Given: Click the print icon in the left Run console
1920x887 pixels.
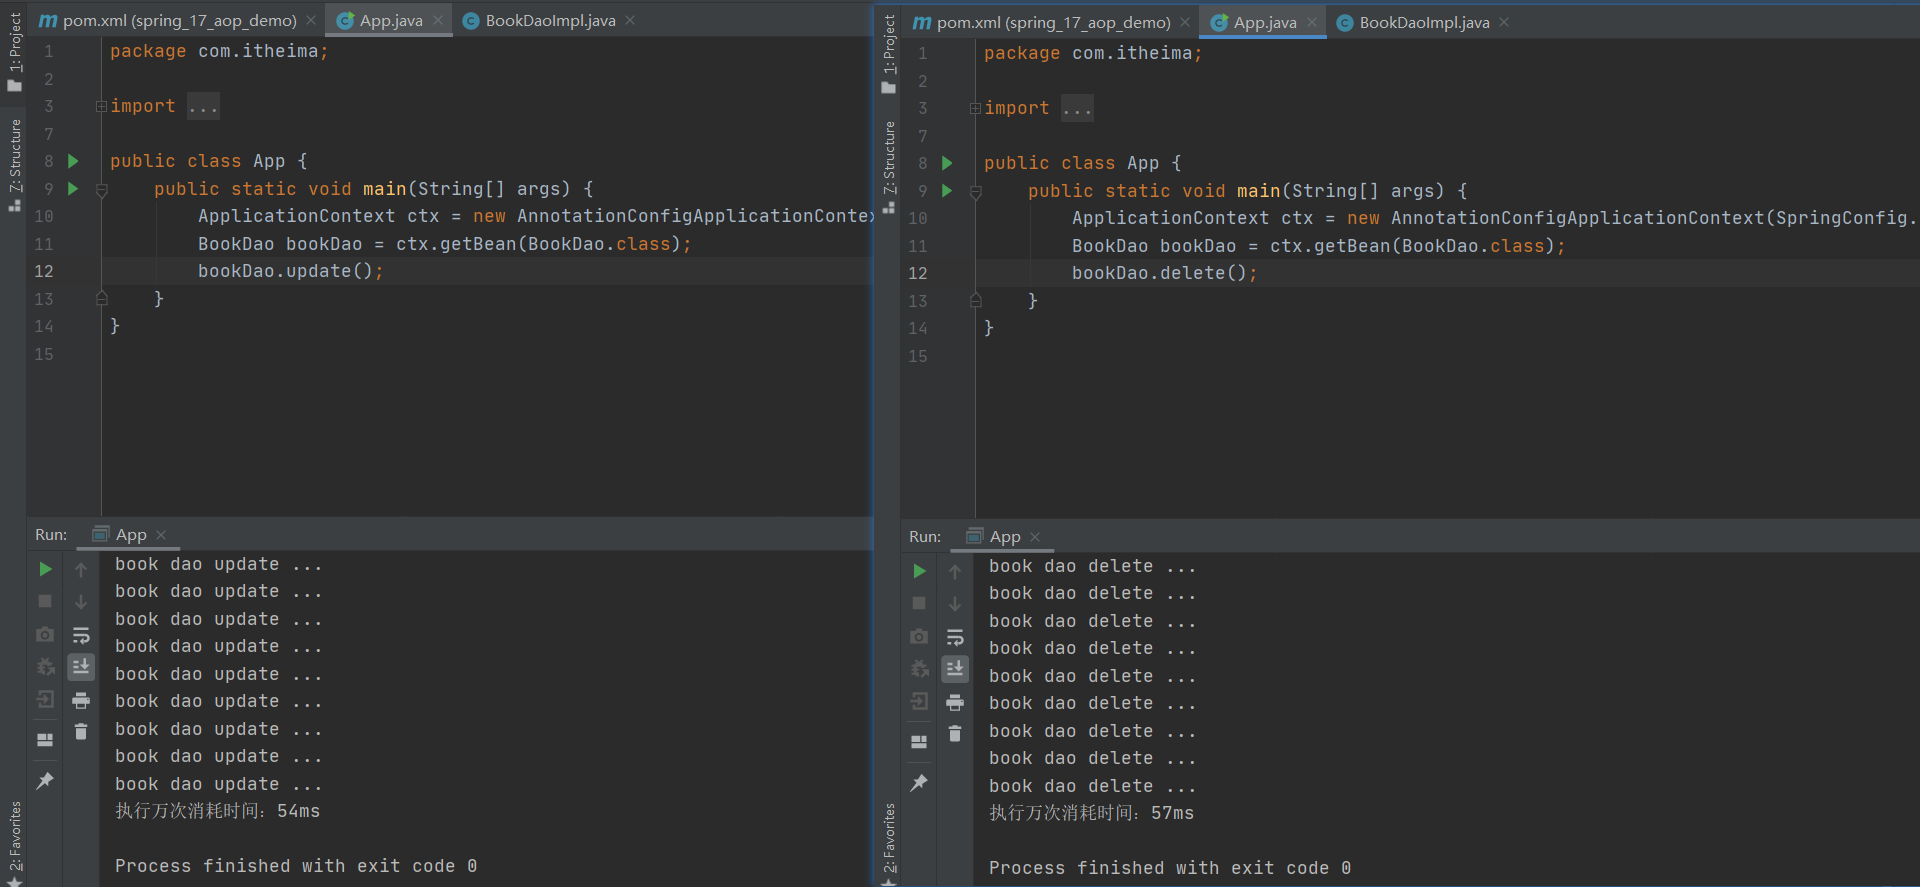Looking at the screenshot, I should tap(81, 700).
